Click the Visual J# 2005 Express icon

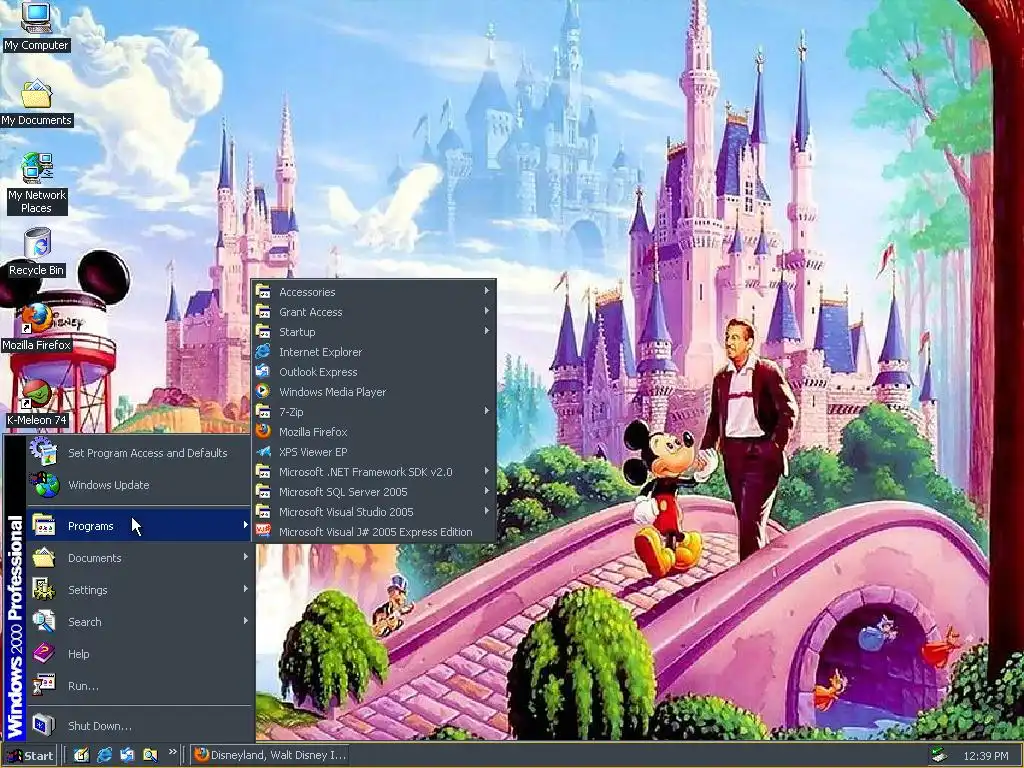[x=263, y=532]
